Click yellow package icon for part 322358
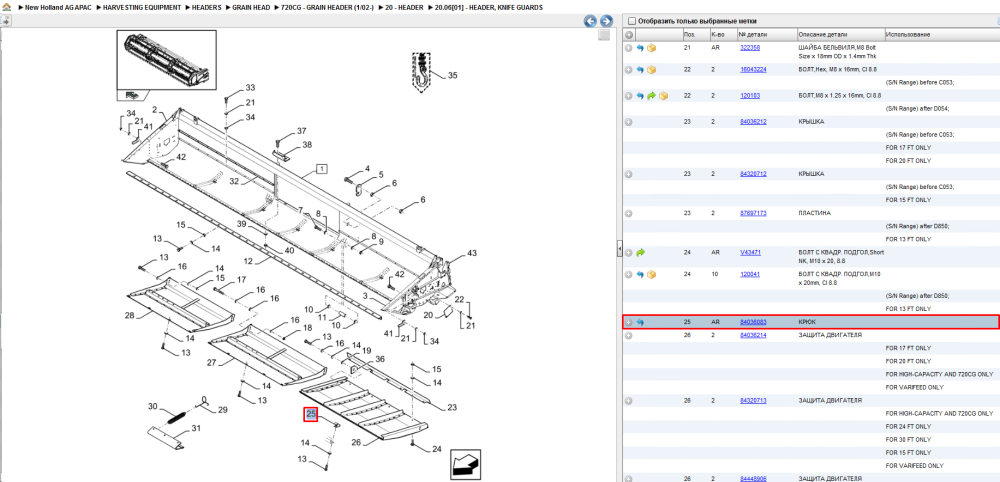 click(x=652, y=48)
